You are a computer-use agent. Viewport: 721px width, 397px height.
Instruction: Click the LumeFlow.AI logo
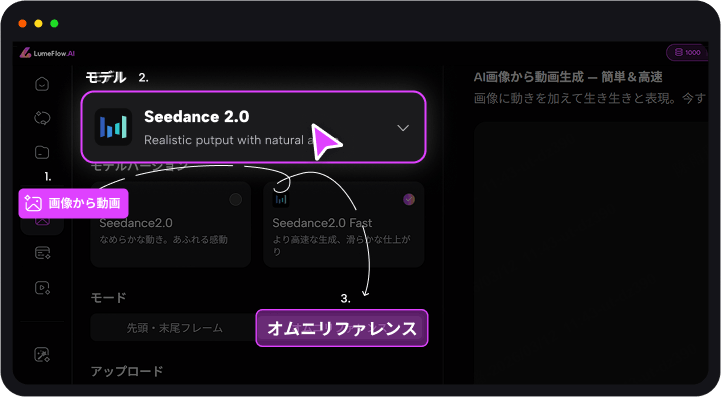pos(47,53)
